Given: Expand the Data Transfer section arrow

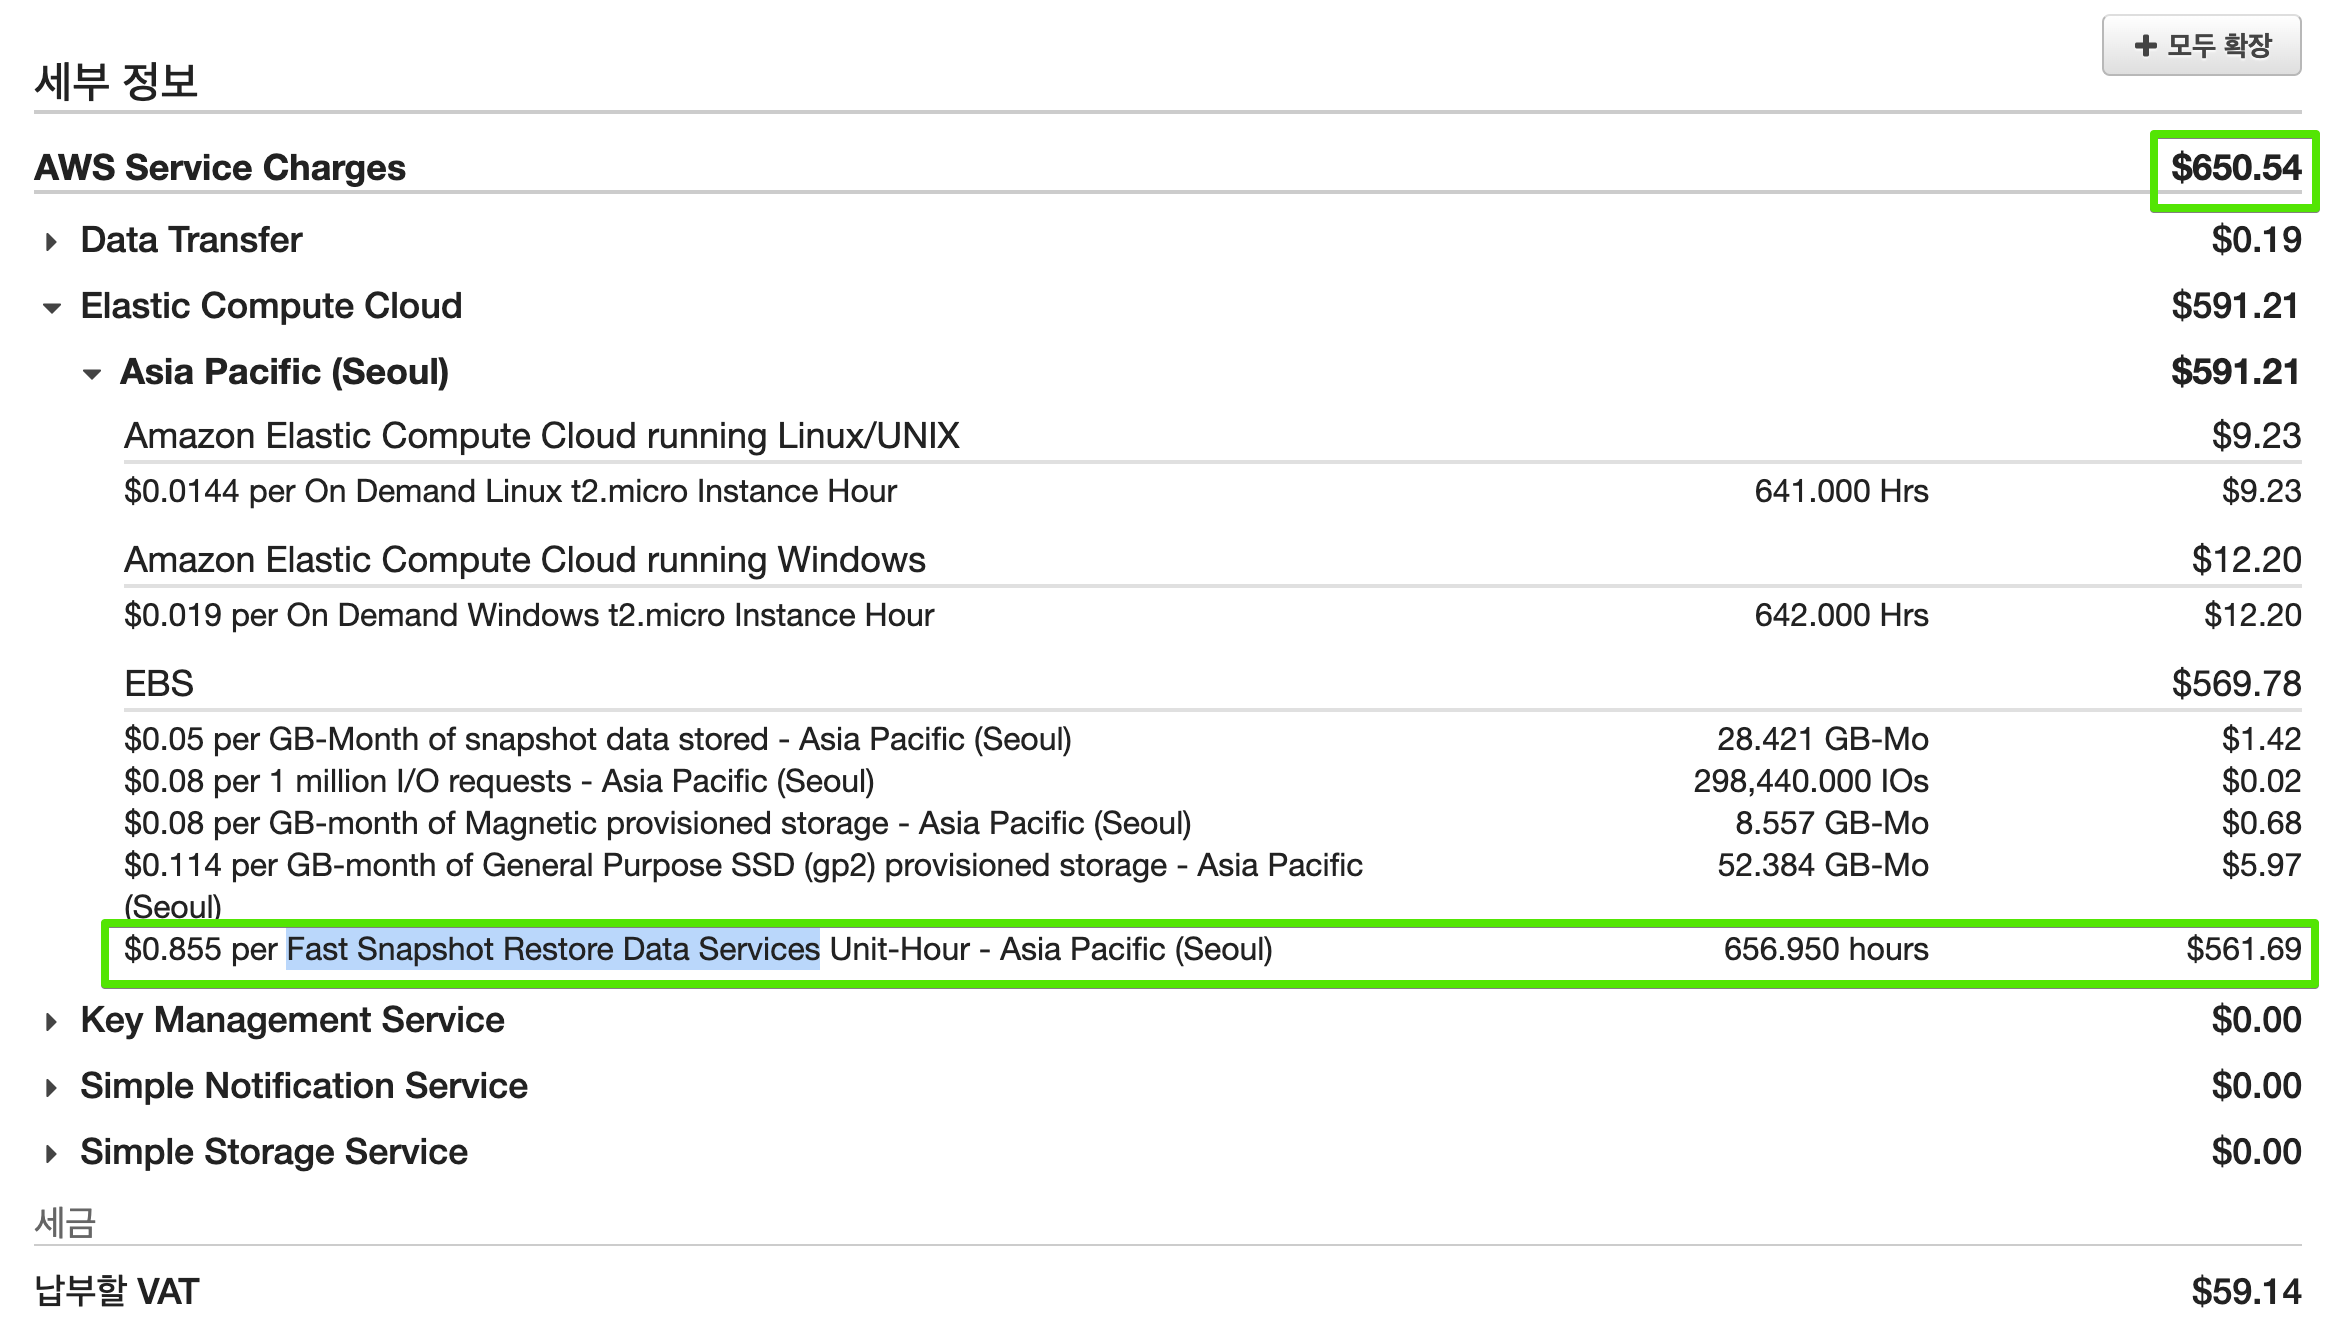Looking at the screenshot, I should [x=51, y=242].
